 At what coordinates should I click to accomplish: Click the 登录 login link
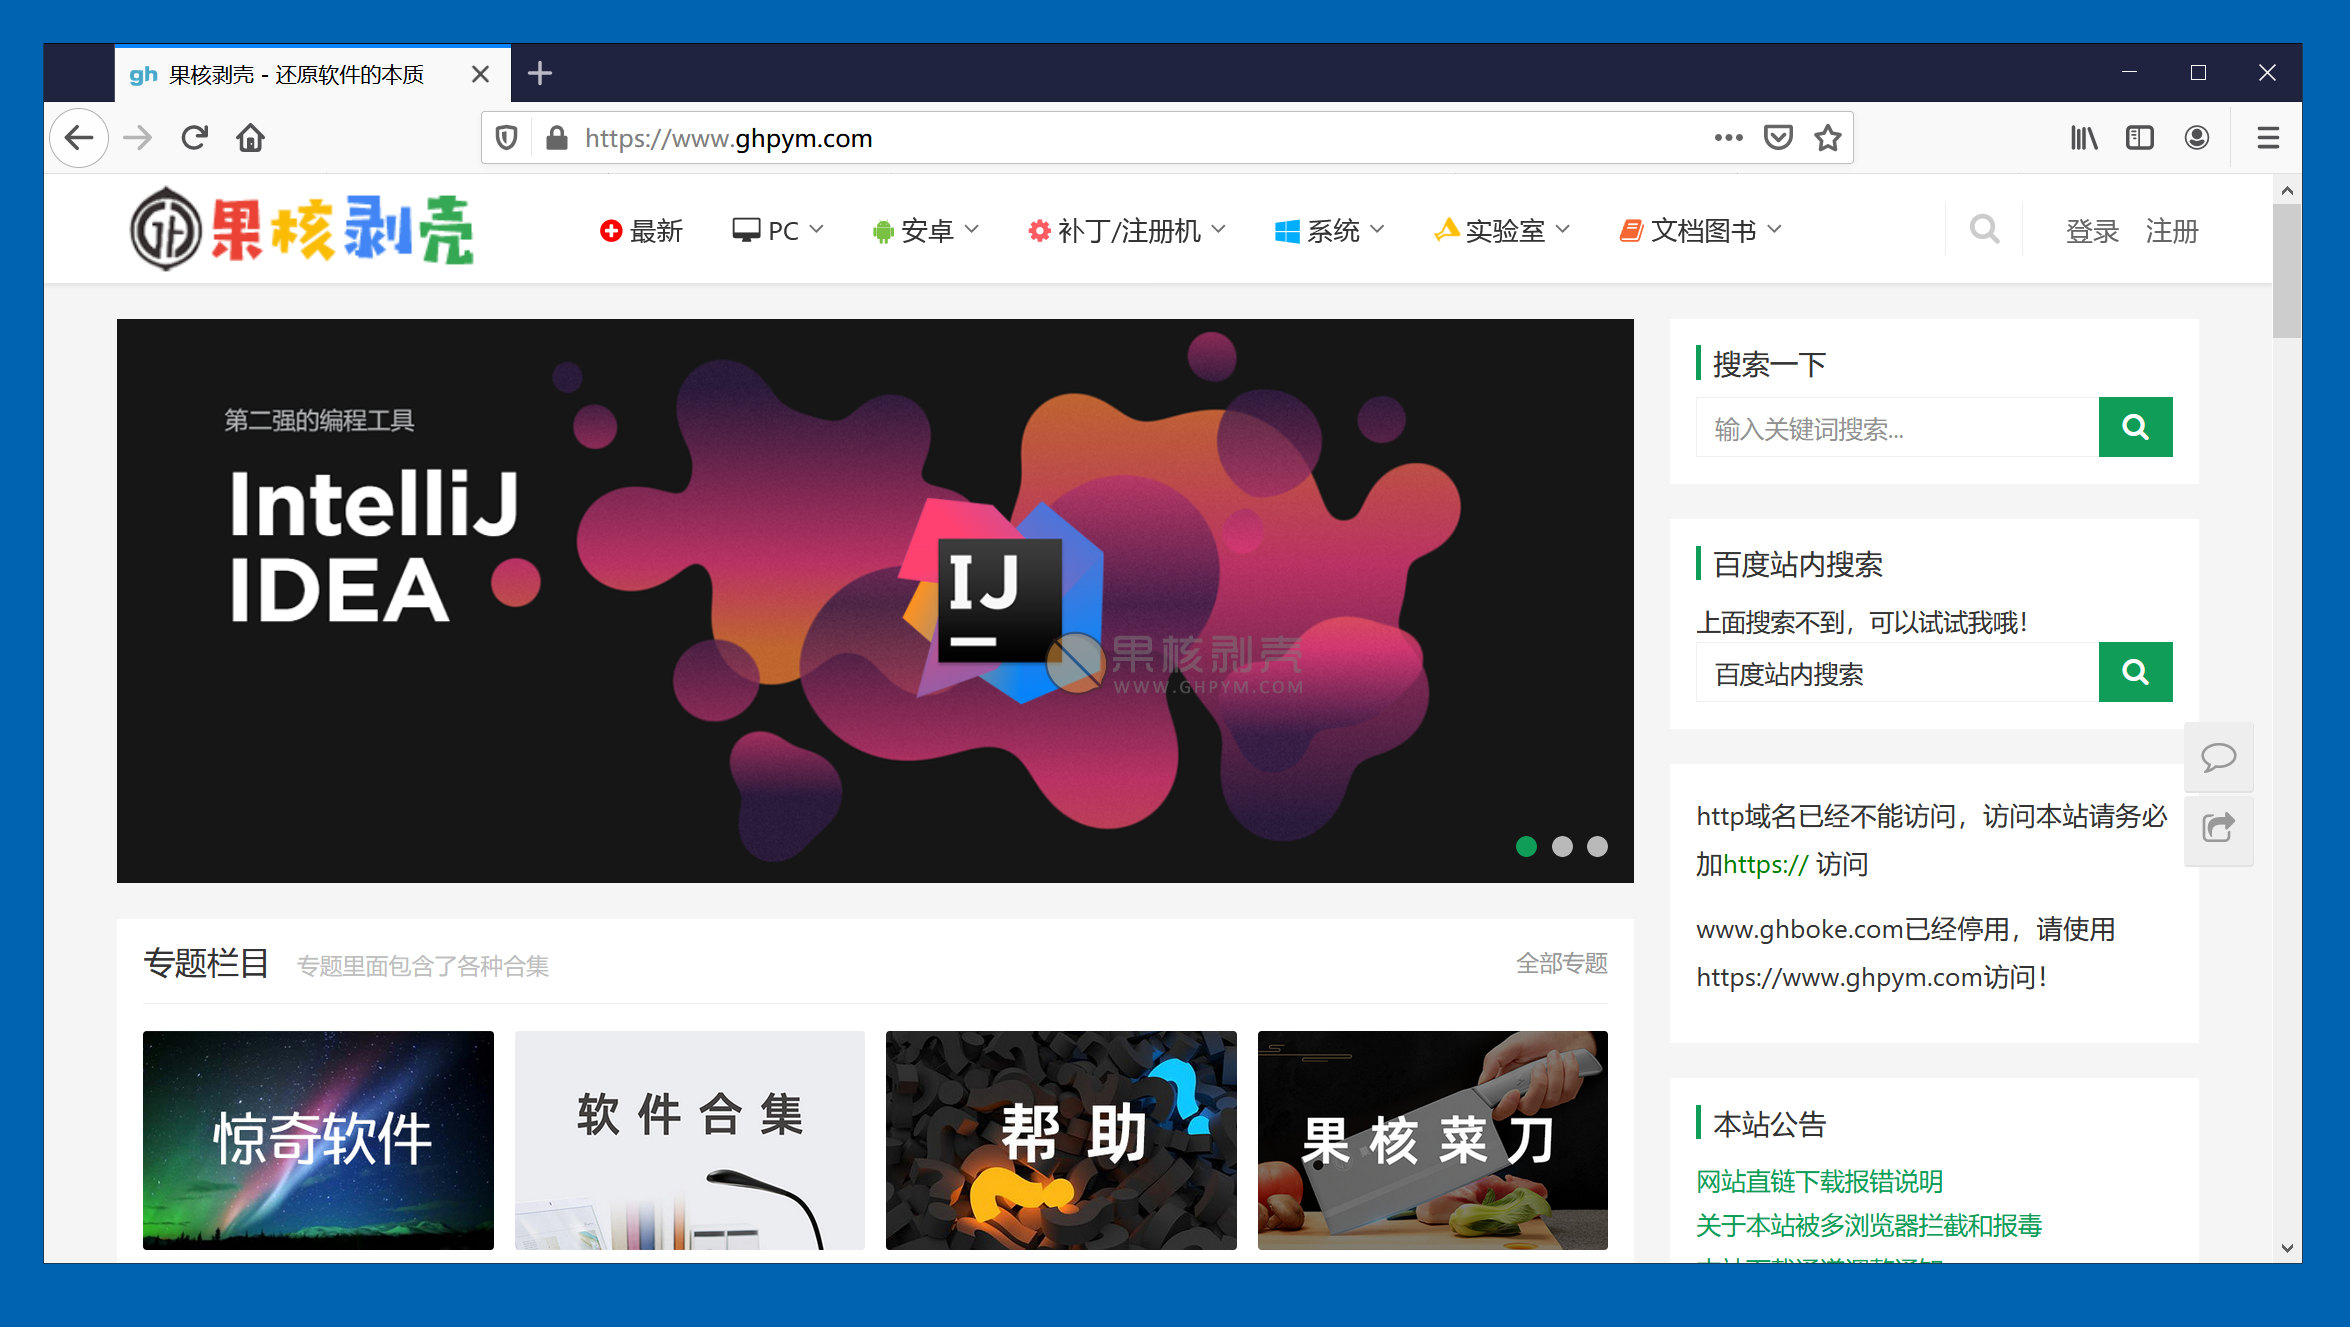[x=2092, y=231]
